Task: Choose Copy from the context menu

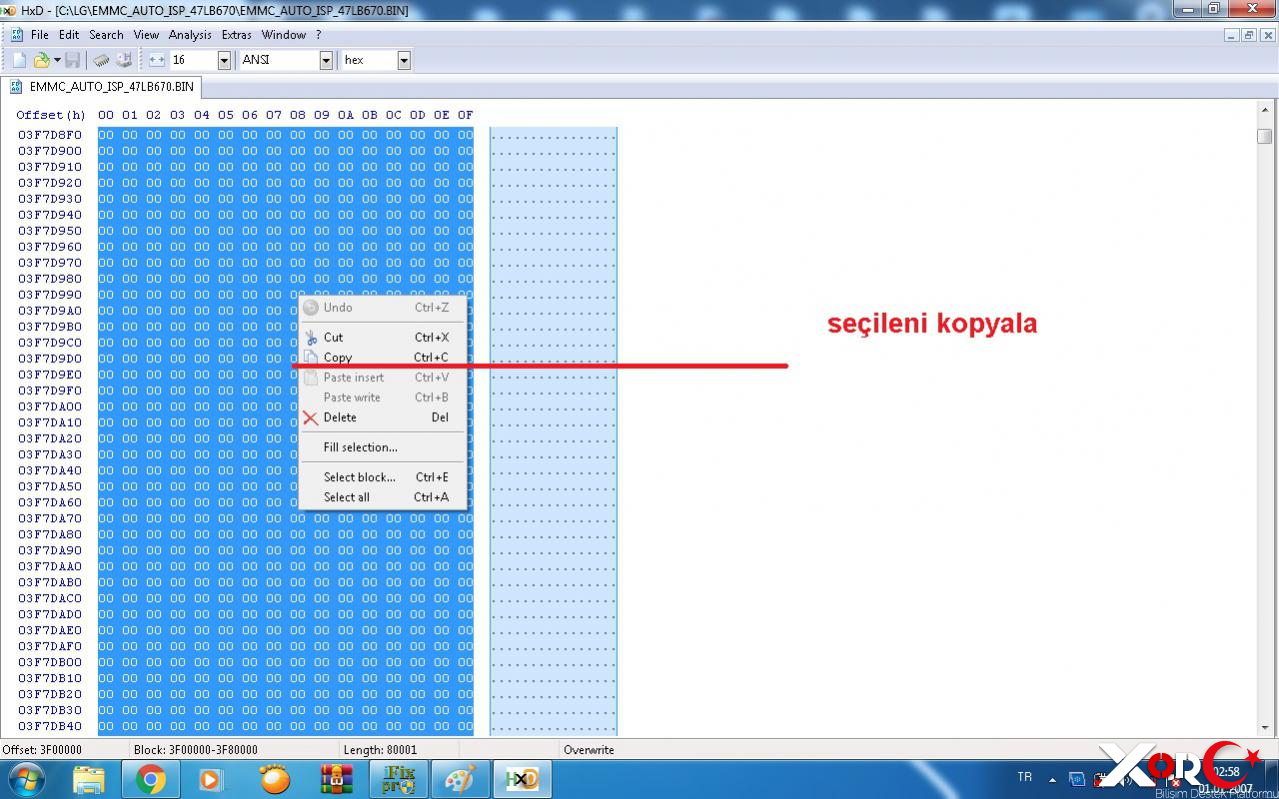Action: click(338, 357)
